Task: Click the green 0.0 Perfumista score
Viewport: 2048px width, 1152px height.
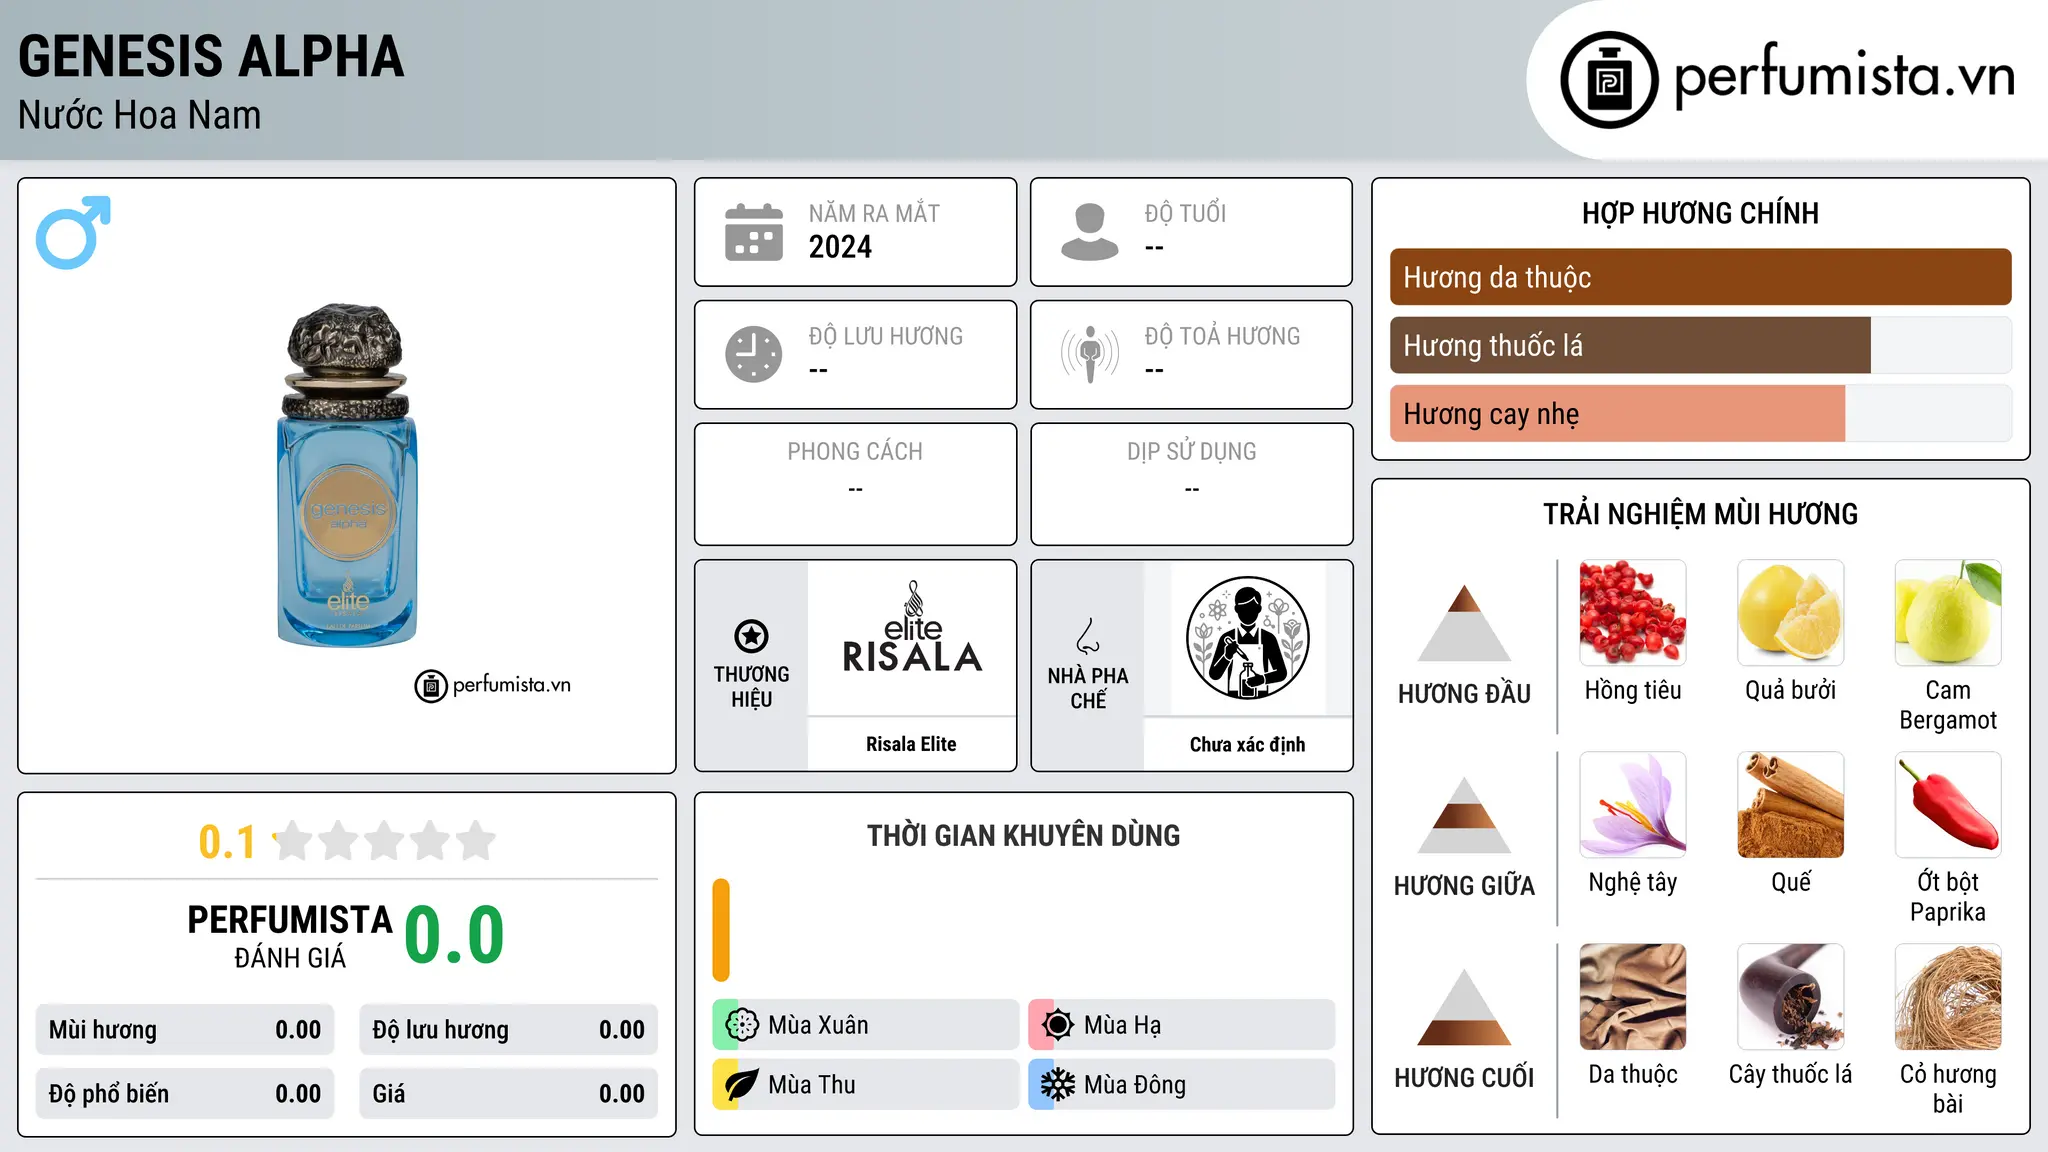Action: (x=454, y=934)
